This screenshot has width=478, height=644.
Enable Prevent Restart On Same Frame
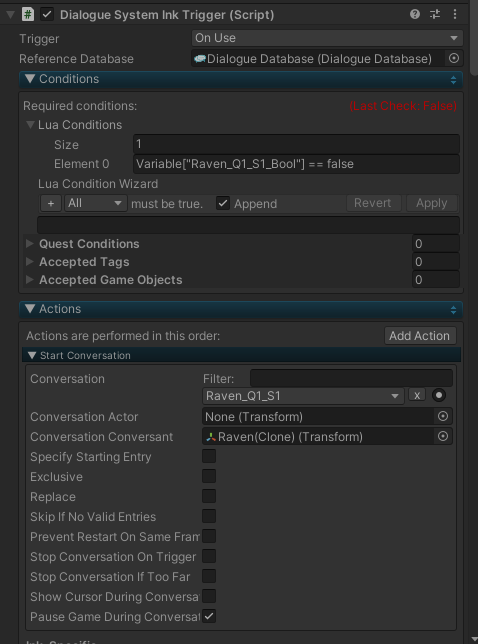209,536
